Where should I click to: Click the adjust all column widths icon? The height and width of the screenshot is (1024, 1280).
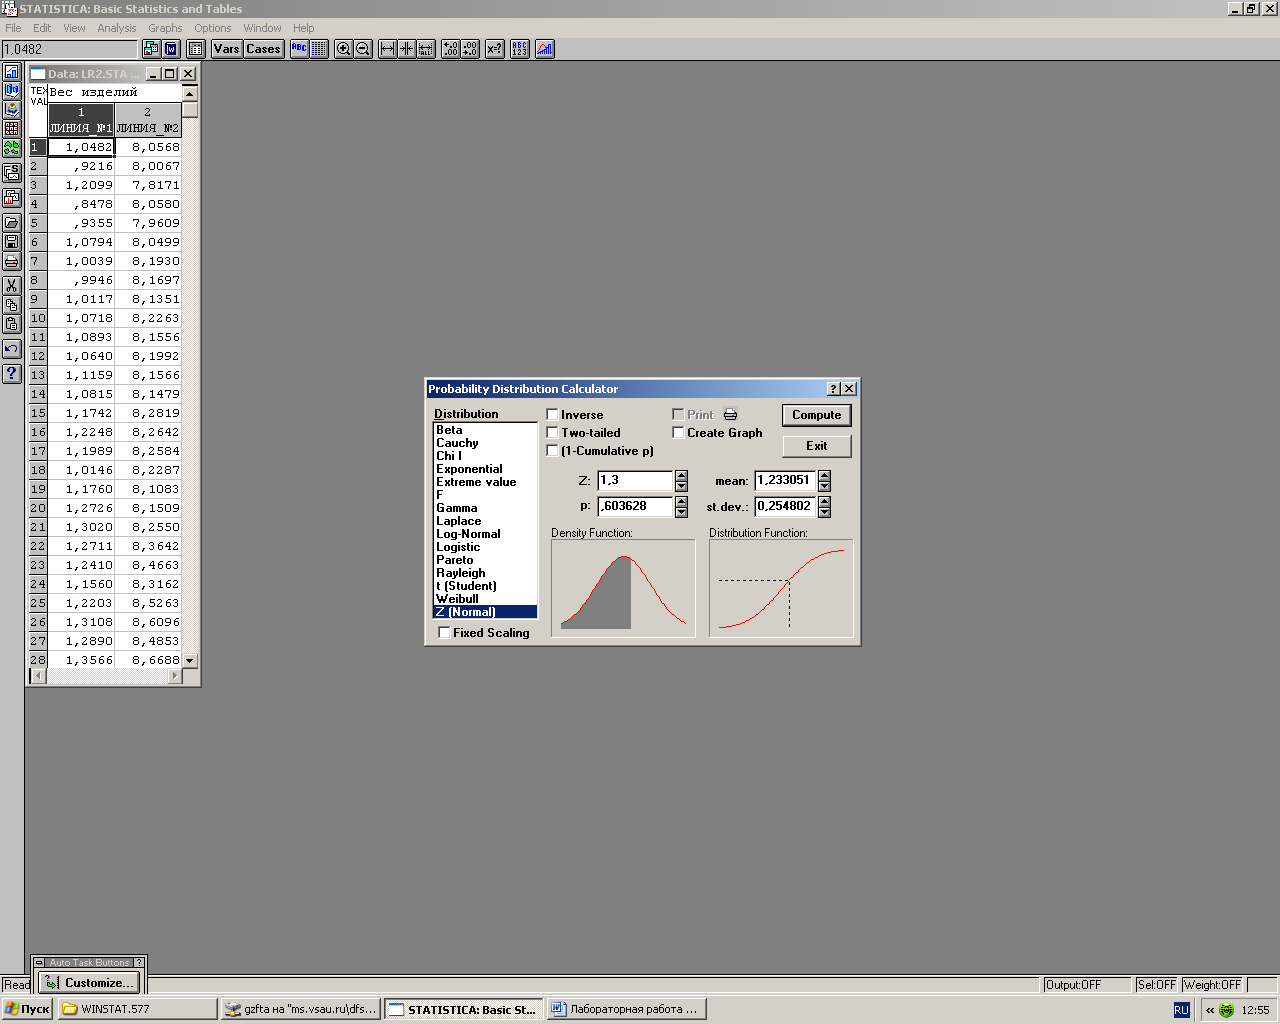(426, 48)
